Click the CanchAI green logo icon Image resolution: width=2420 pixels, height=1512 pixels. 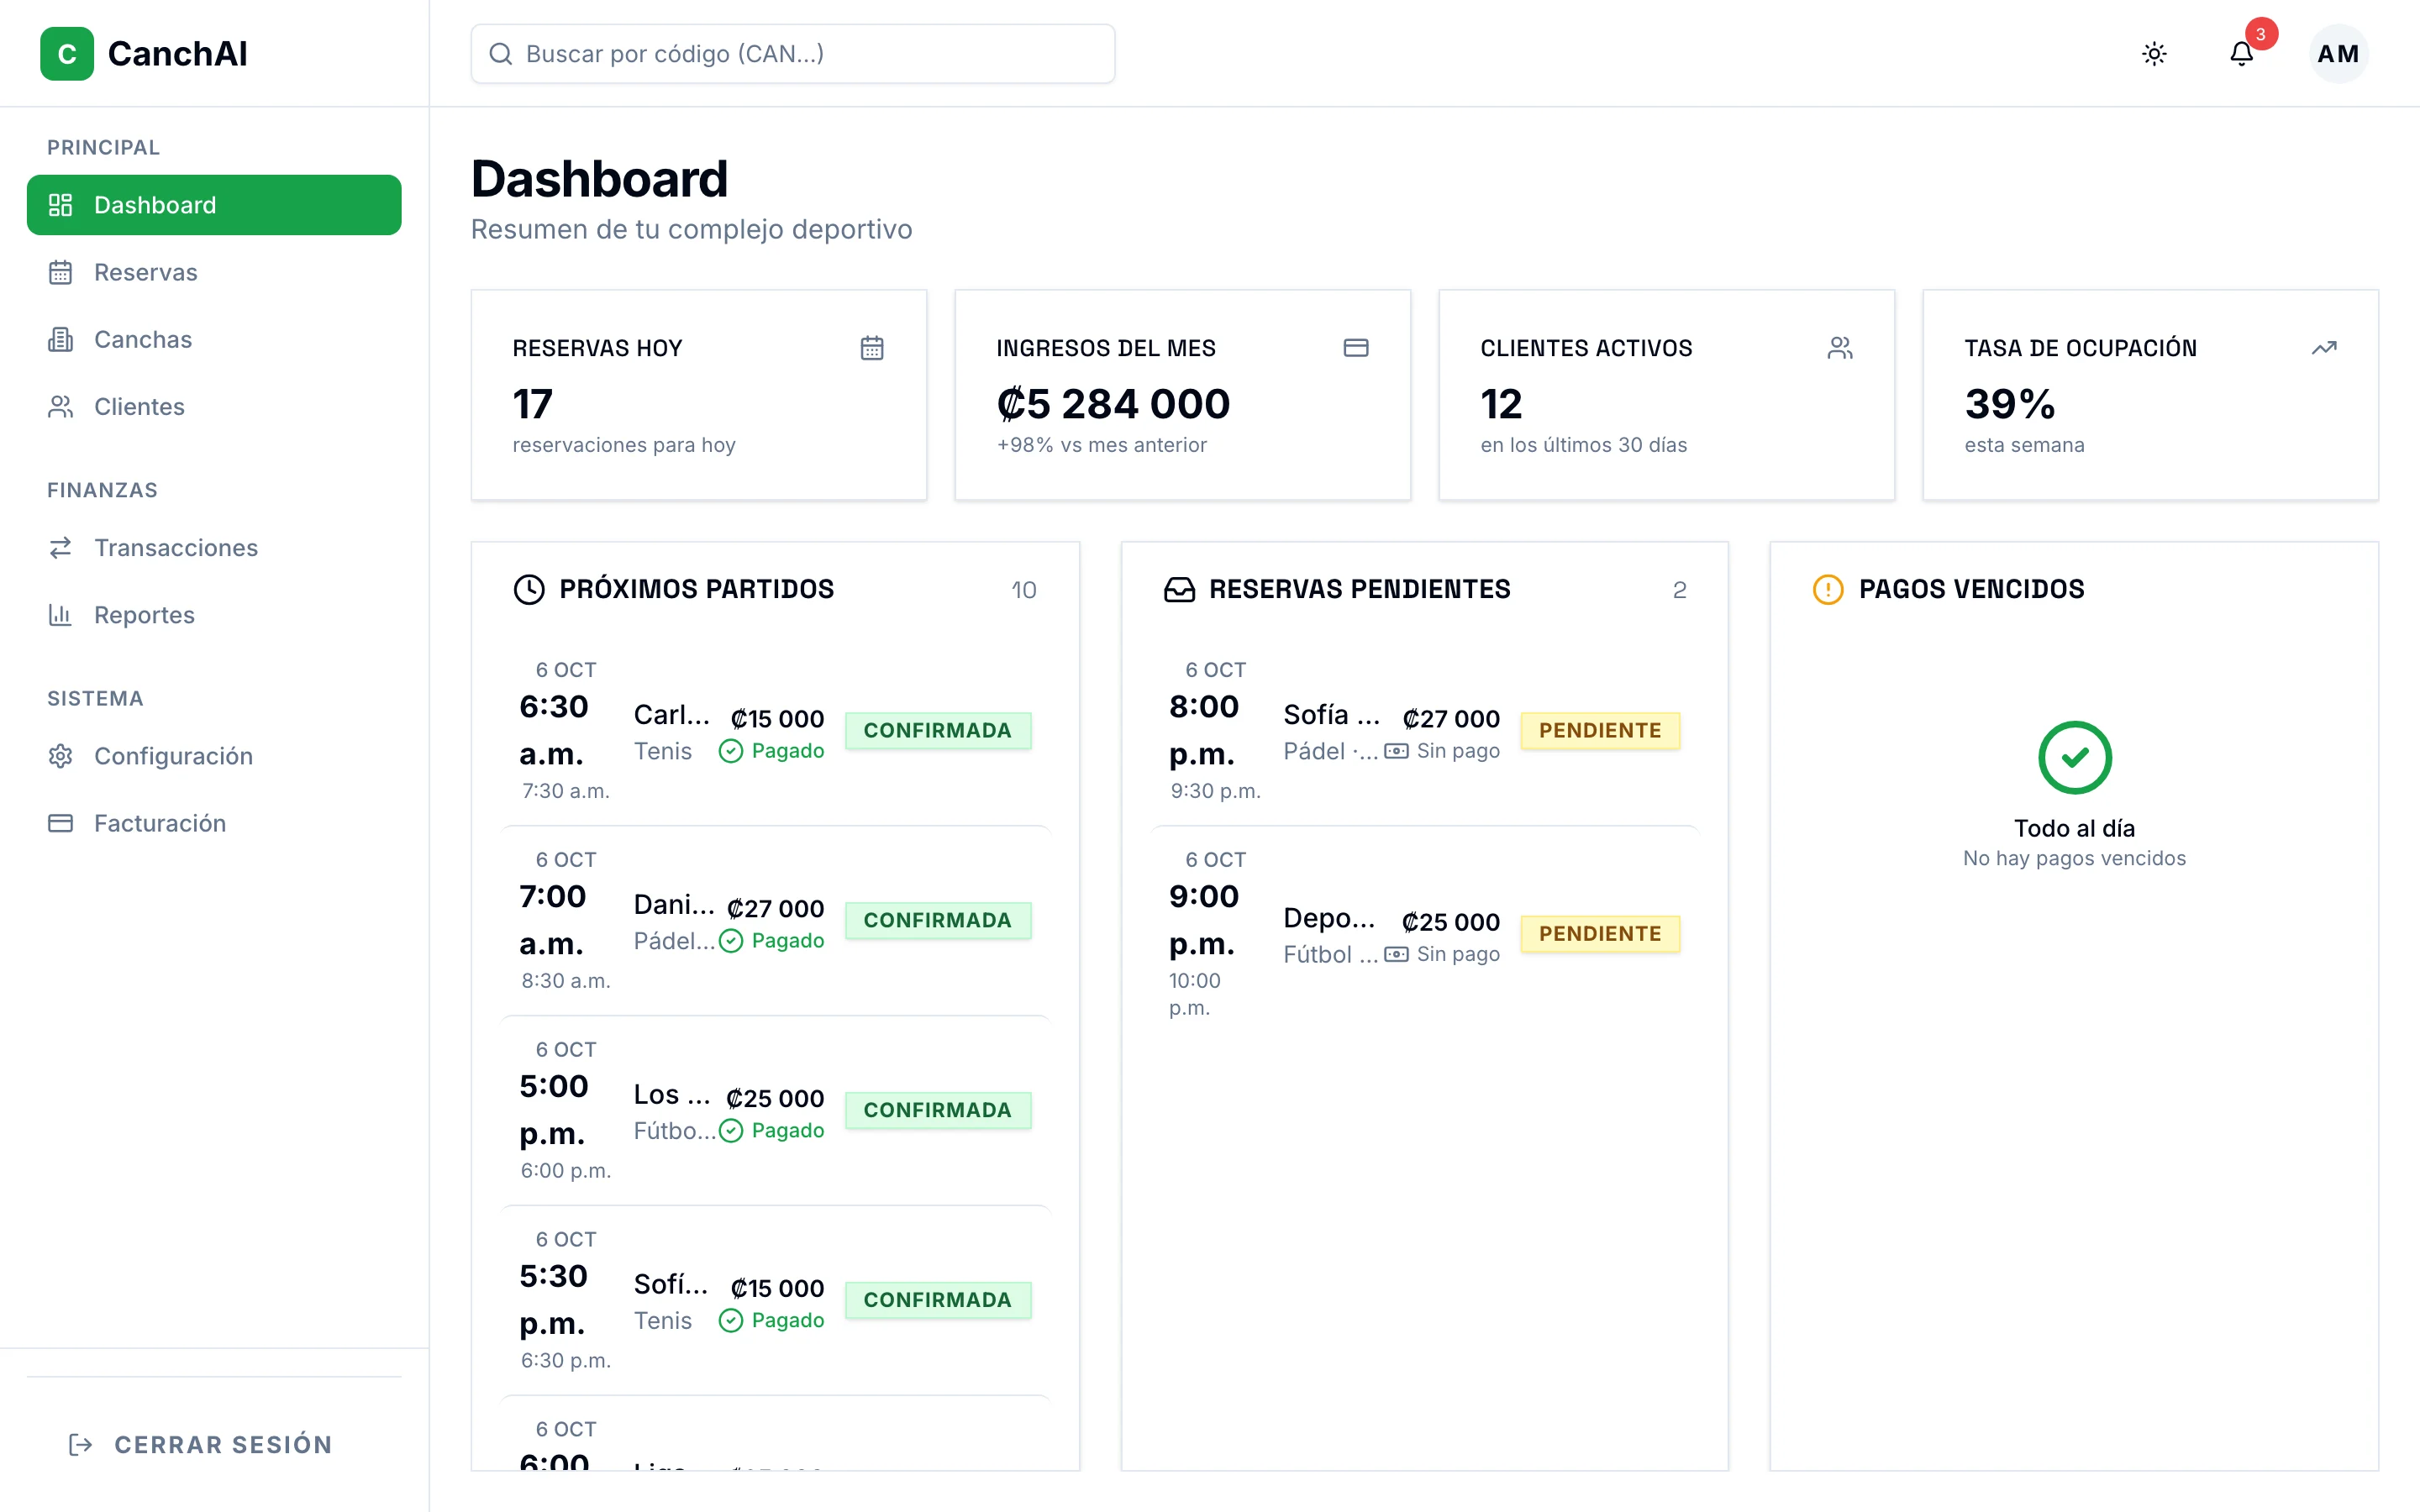click(x=67, y=54)
